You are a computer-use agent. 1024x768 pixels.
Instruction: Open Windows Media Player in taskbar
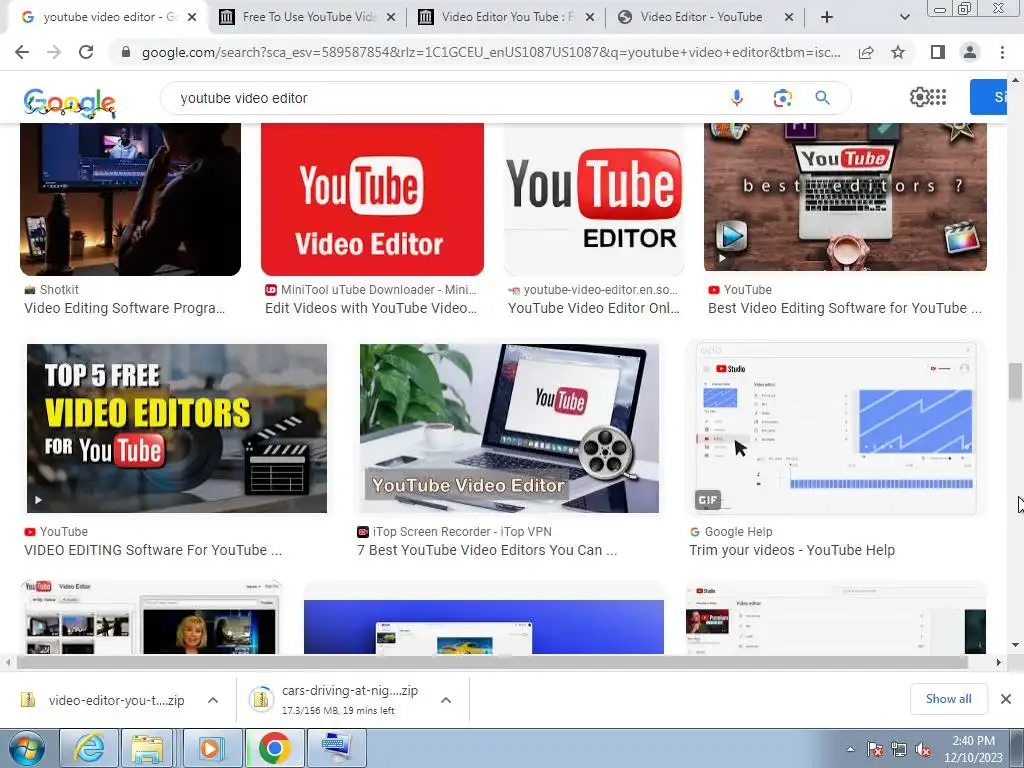(211, 748)
